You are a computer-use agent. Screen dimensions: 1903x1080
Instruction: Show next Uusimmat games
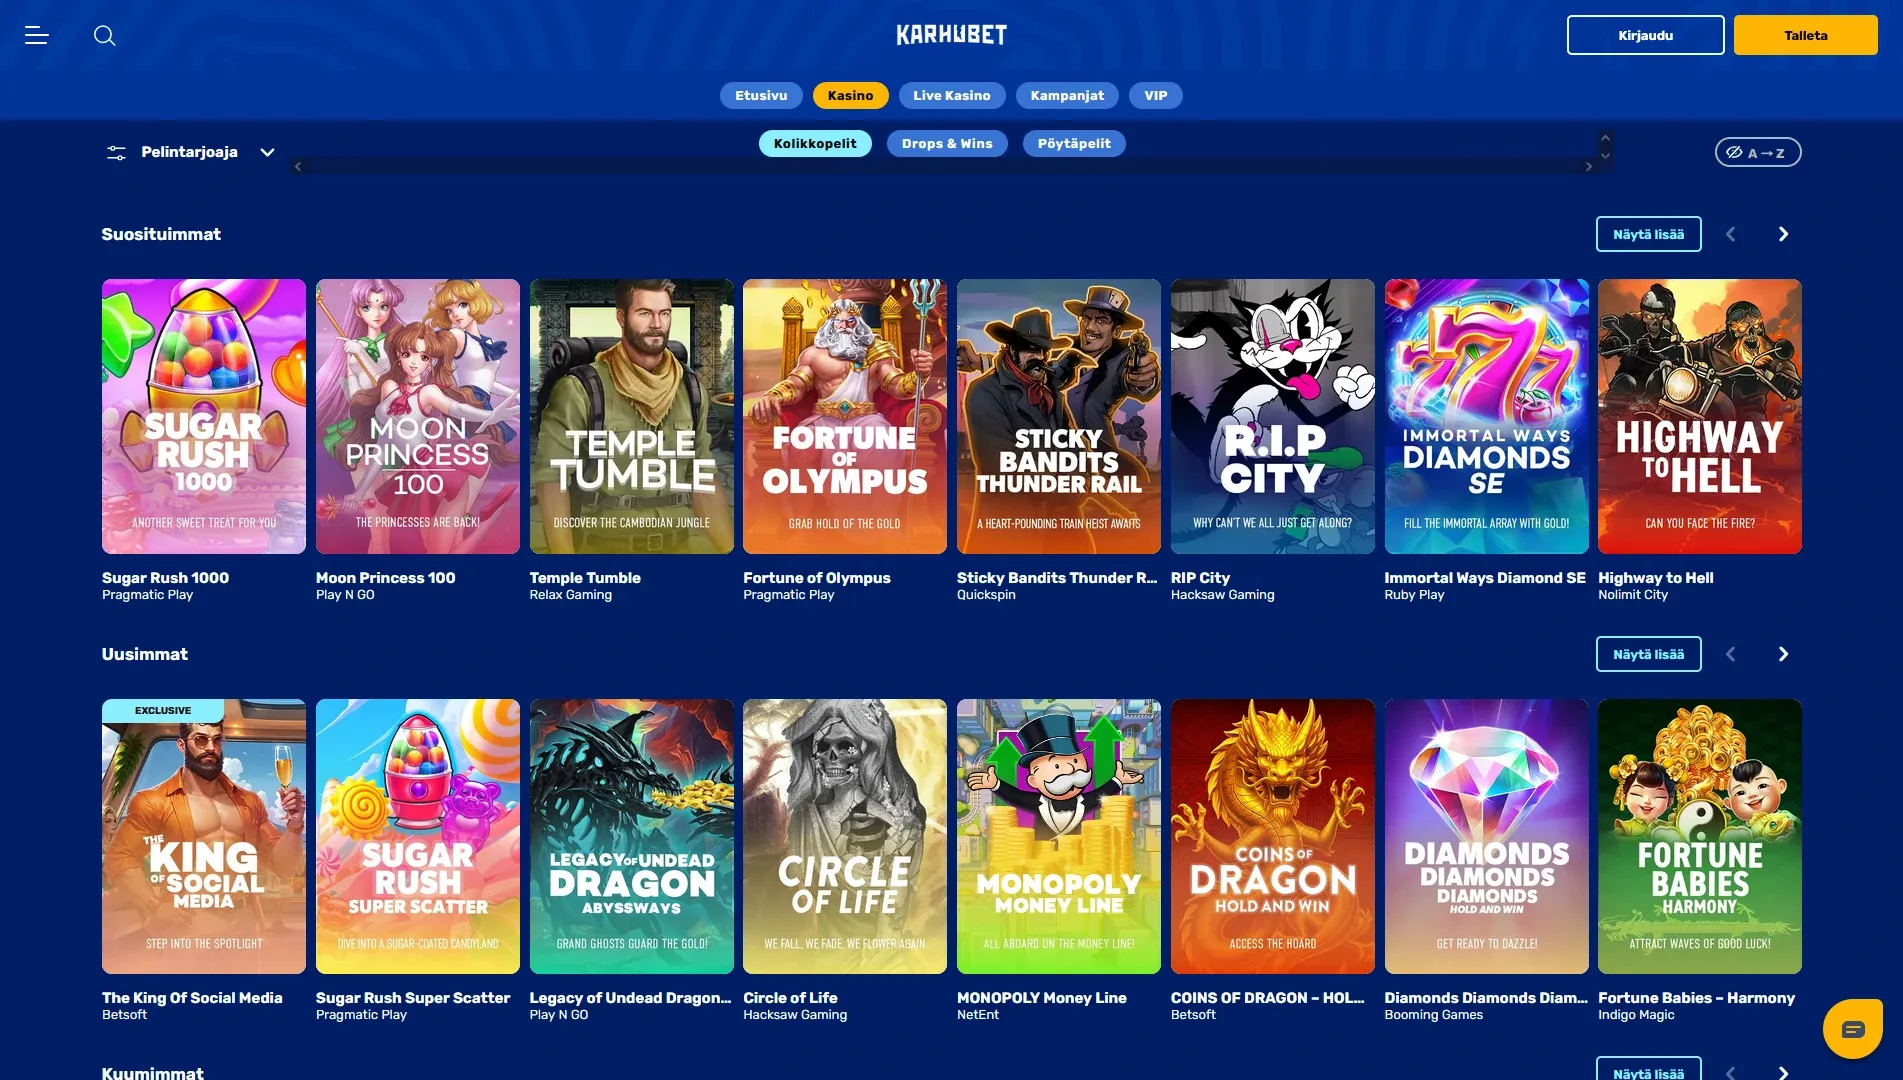click(1783, 654)
